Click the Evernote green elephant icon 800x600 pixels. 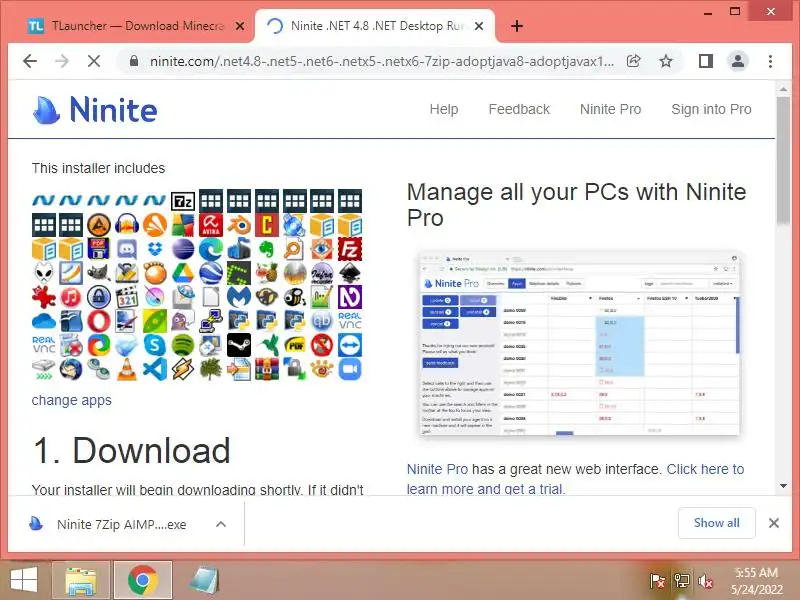(x=266, y=249)
